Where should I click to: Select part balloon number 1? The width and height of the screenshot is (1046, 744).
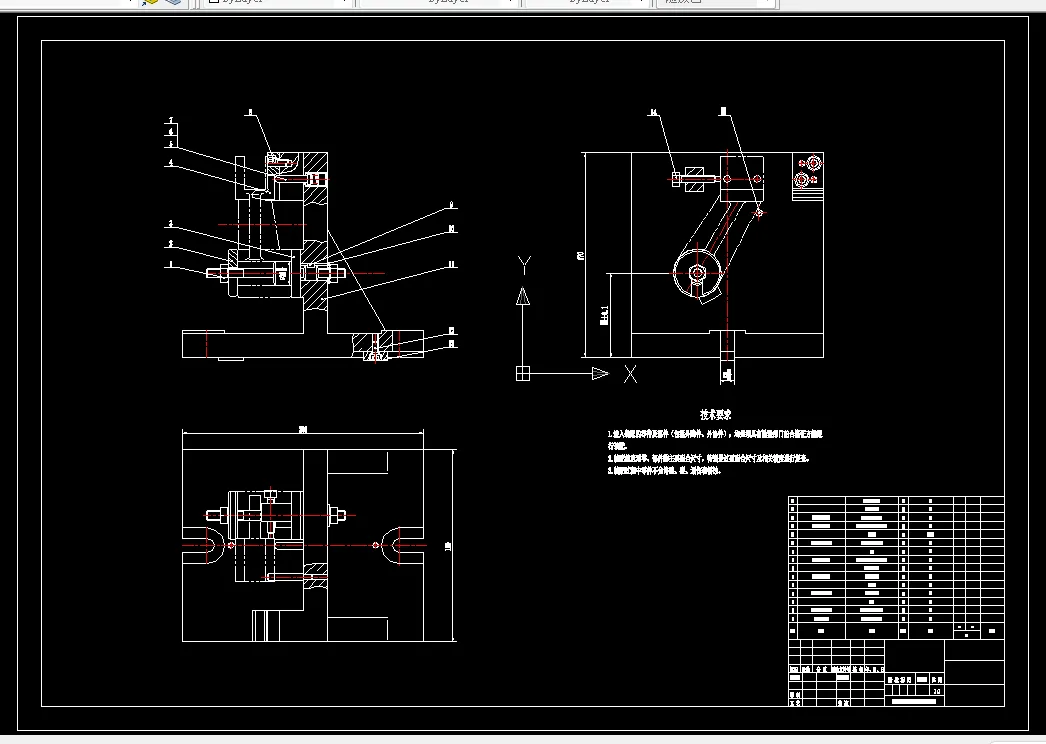click(171, 265)
